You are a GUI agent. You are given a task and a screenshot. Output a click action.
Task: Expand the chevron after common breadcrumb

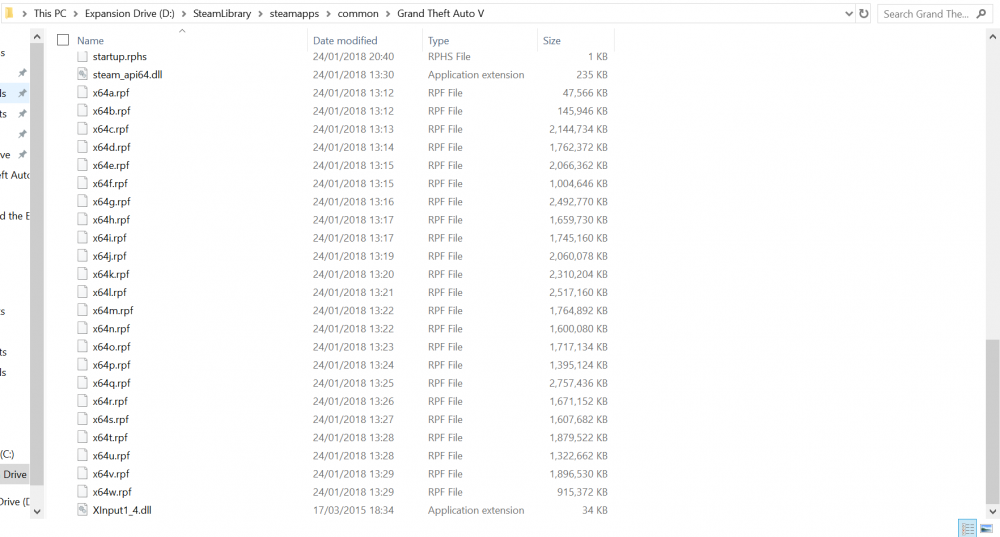pos(388,13)
